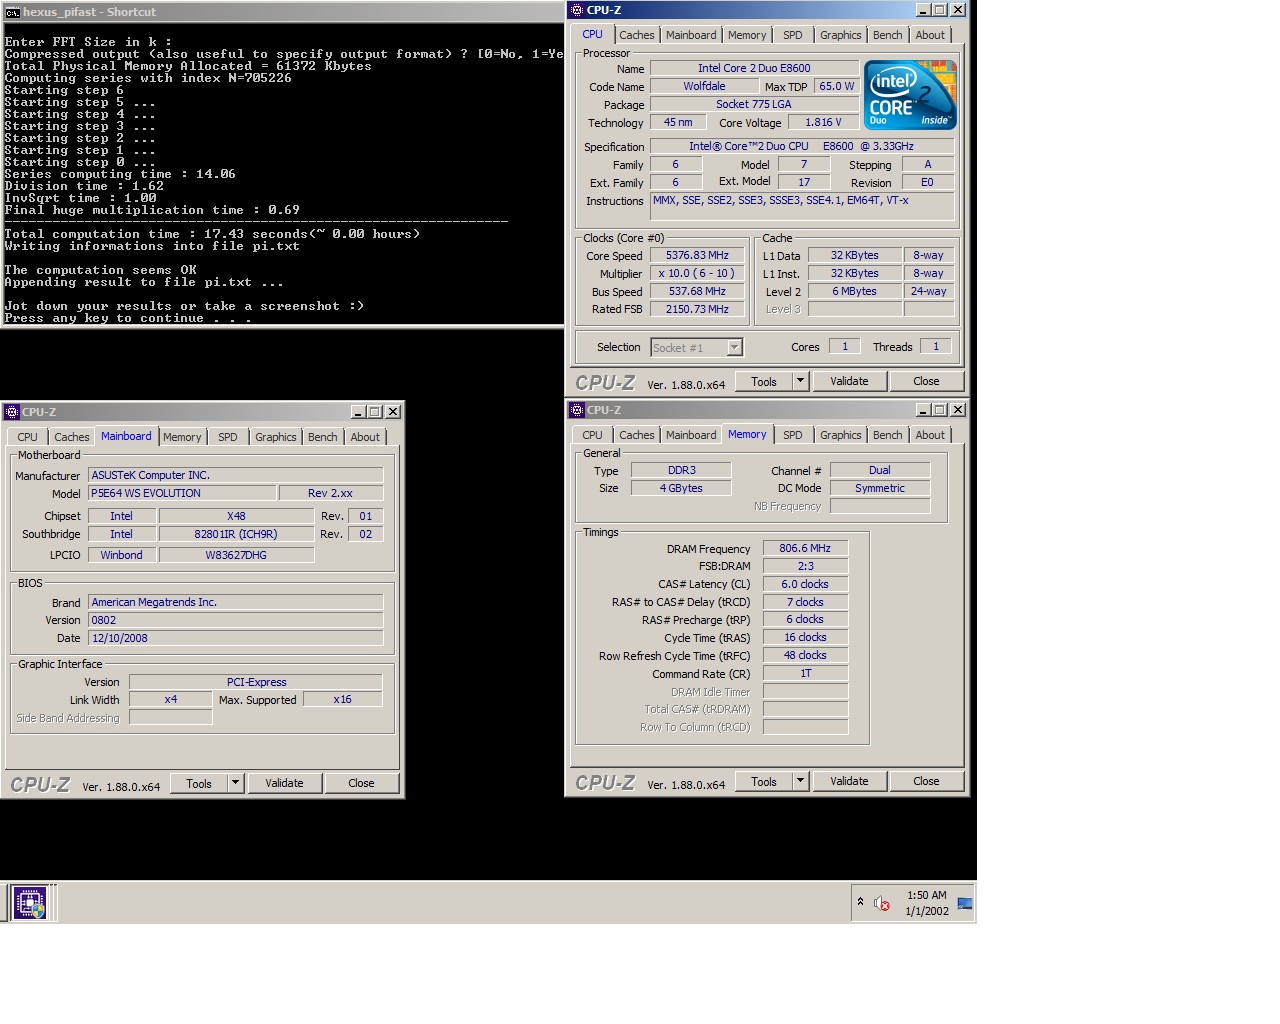Expand the Tools arrow in the Memory window
1280x1024 pixels.
click(x=800, y=781)
